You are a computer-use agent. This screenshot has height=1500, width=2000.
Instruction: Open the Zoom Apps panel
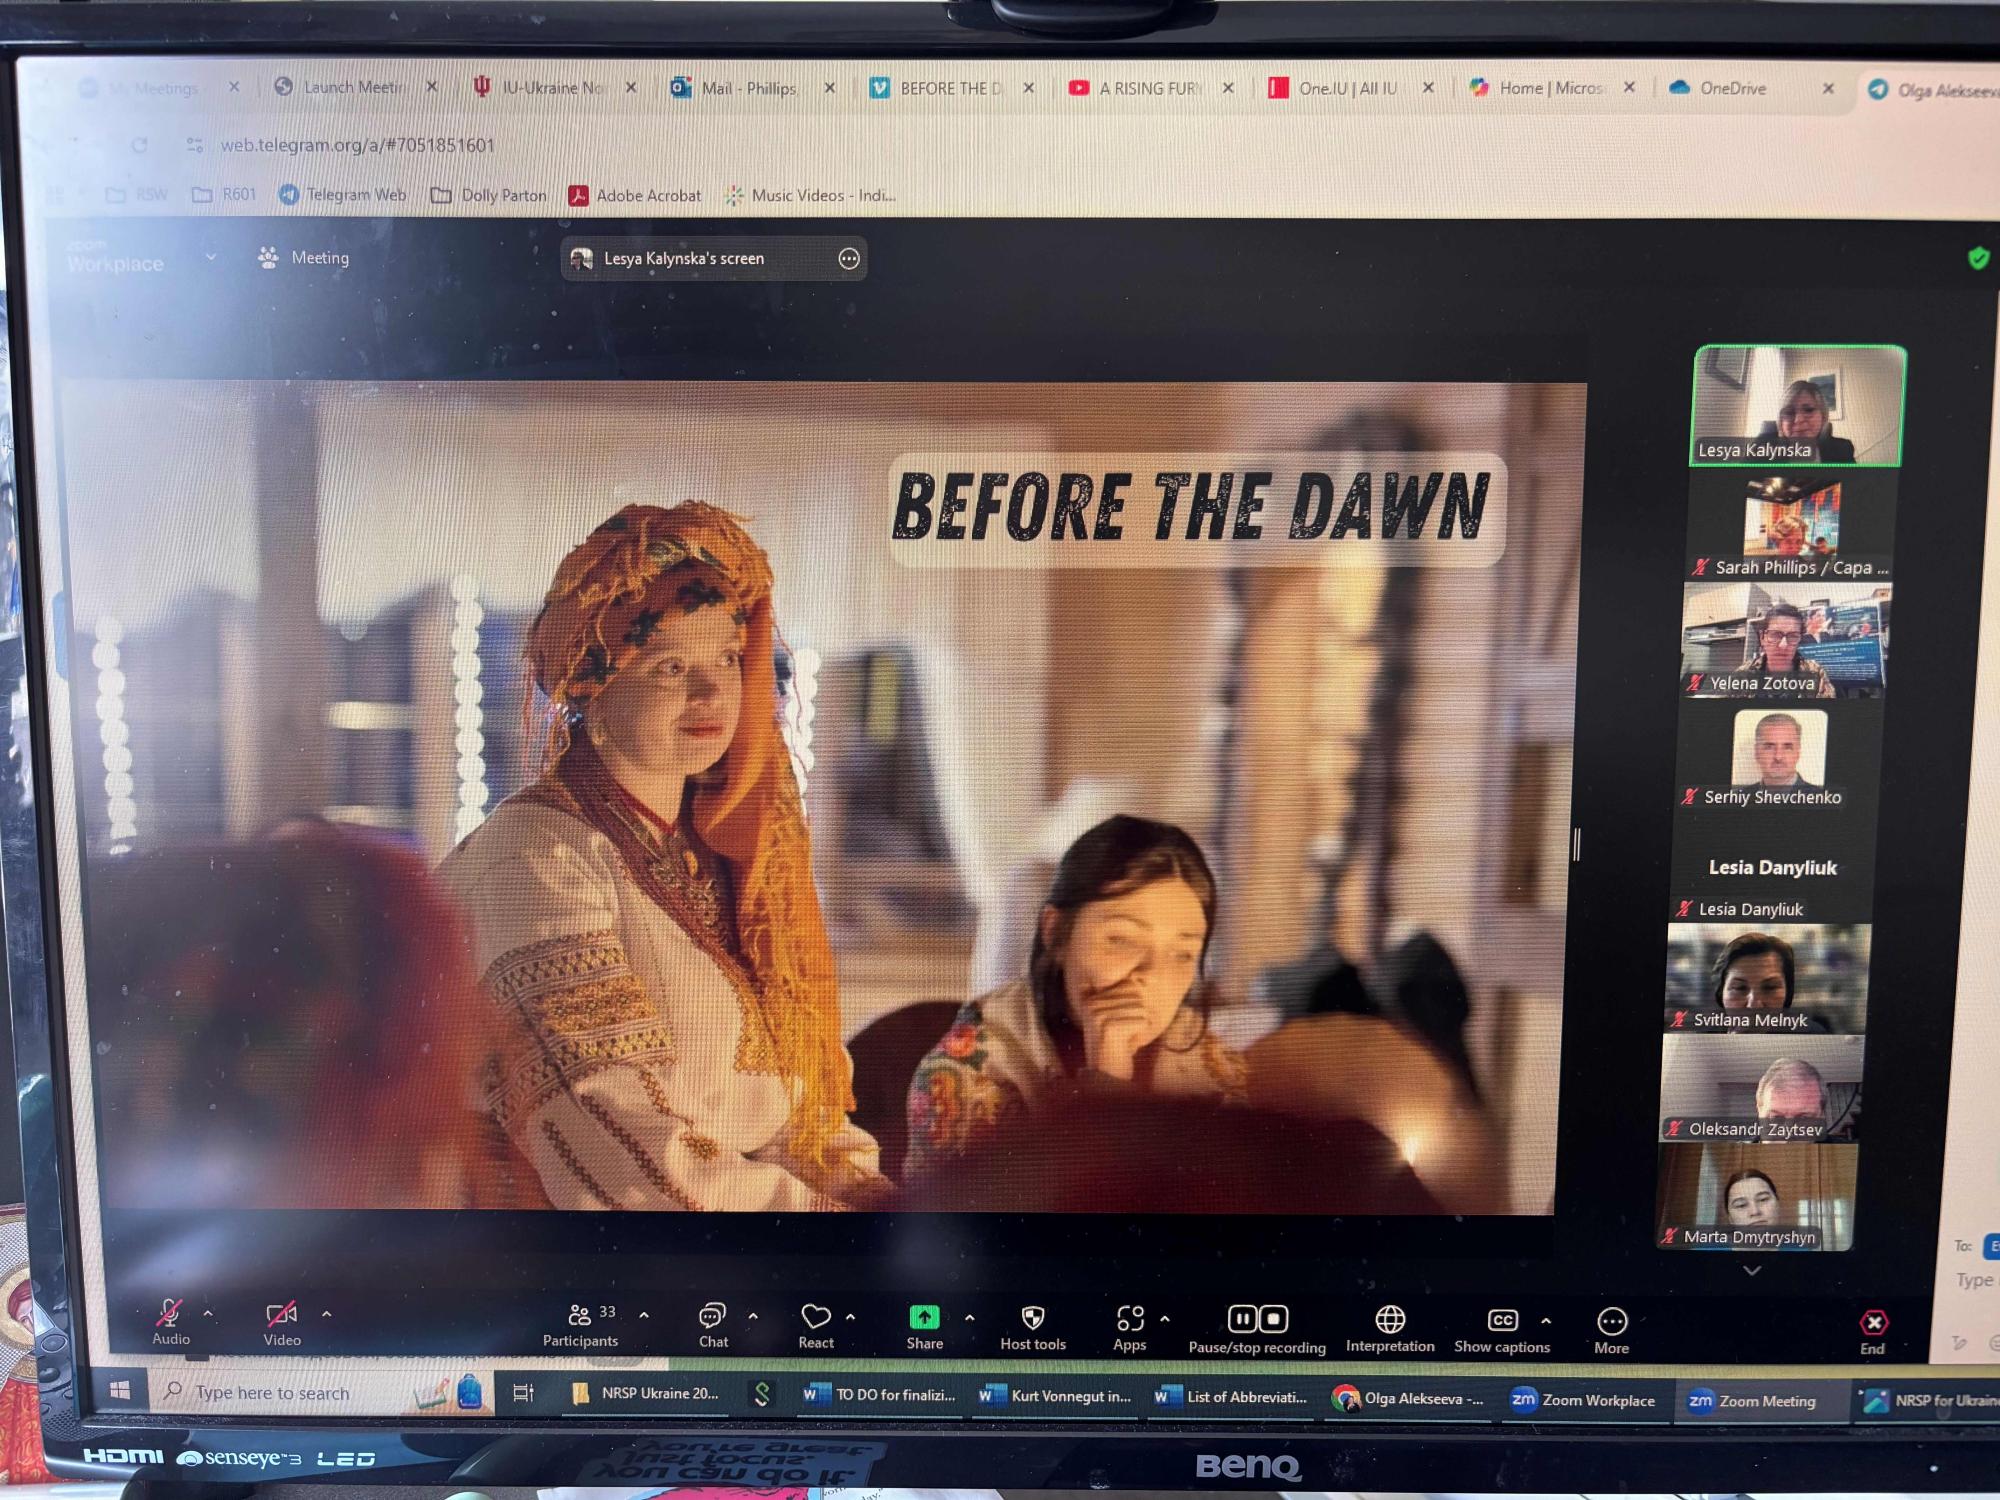tap(1130, 1328)
